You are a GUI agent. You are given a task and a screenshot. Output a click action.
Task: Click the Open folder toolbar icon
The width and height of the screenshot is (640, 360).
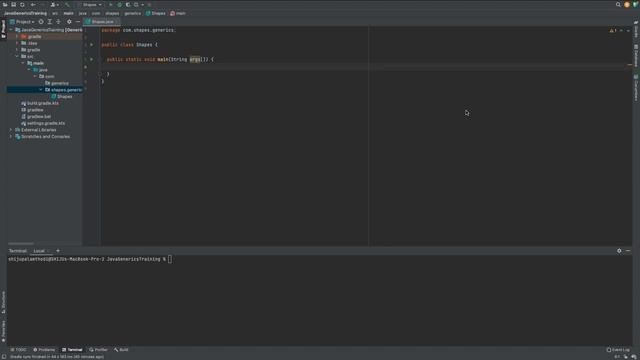[5, 4]
